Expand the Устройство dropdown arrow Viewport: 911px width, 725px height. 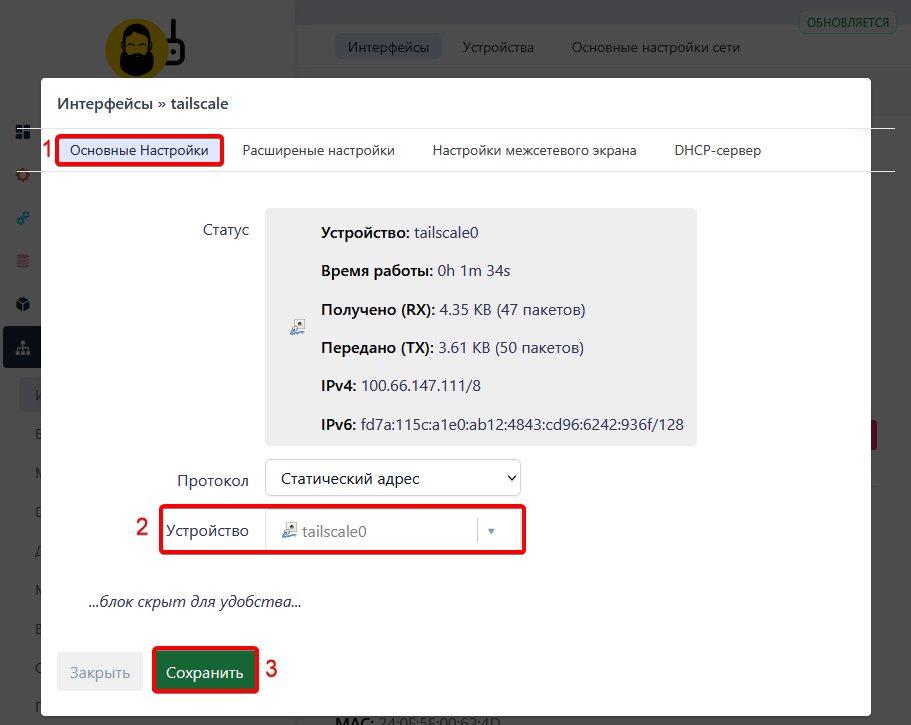(493, 530)
